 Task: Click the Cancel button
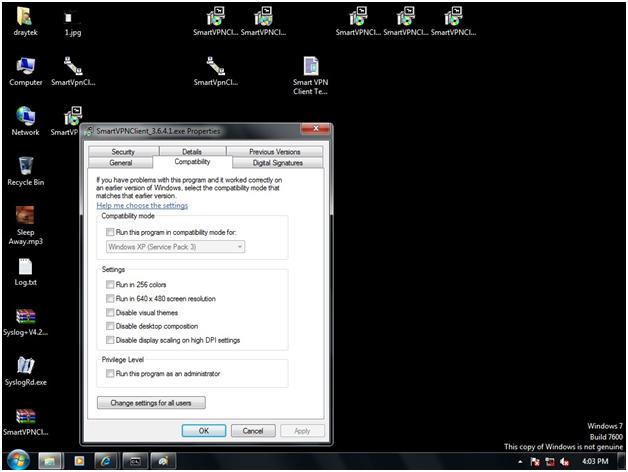click(x=253, y=431)
